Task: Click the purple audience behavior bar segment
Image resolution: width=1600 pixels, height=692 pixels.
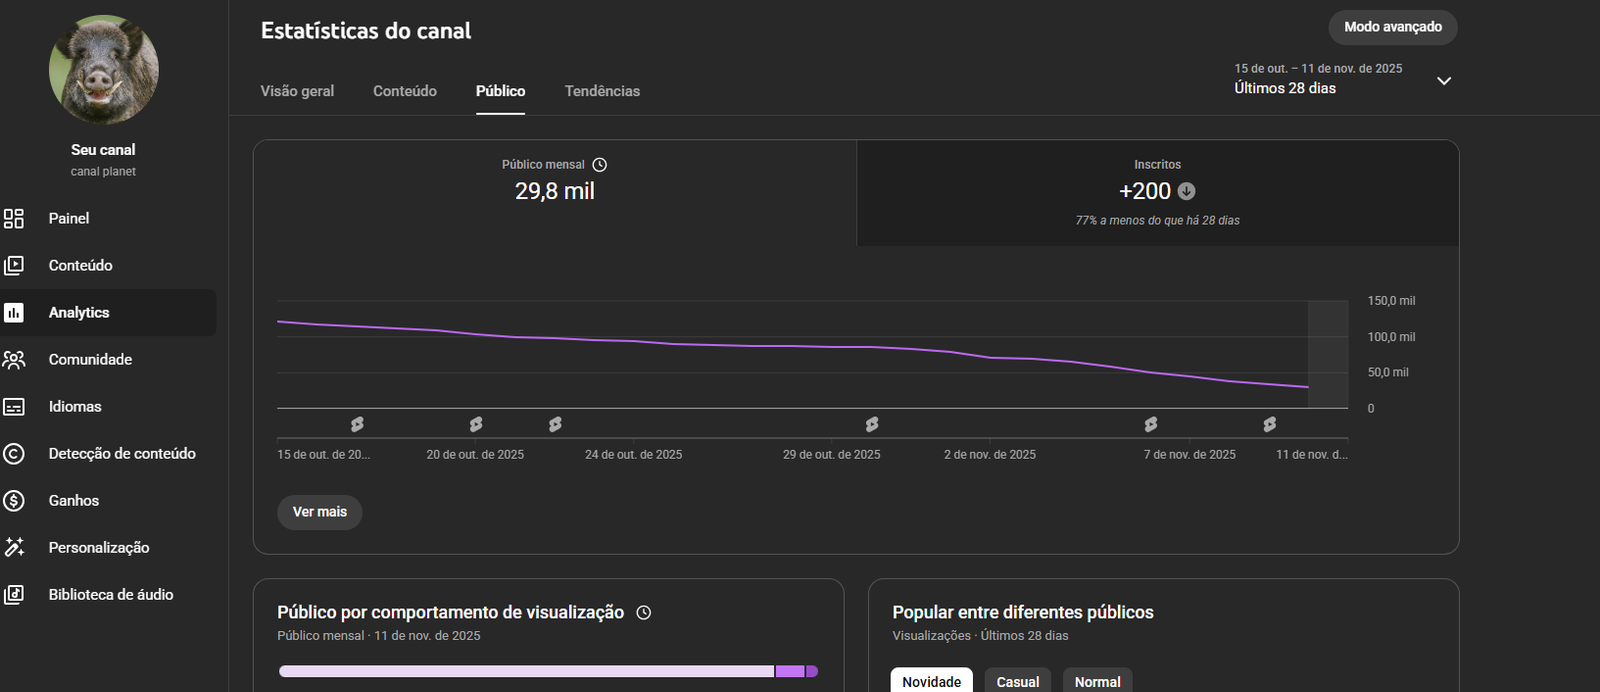Action: [x=790, y=671]
